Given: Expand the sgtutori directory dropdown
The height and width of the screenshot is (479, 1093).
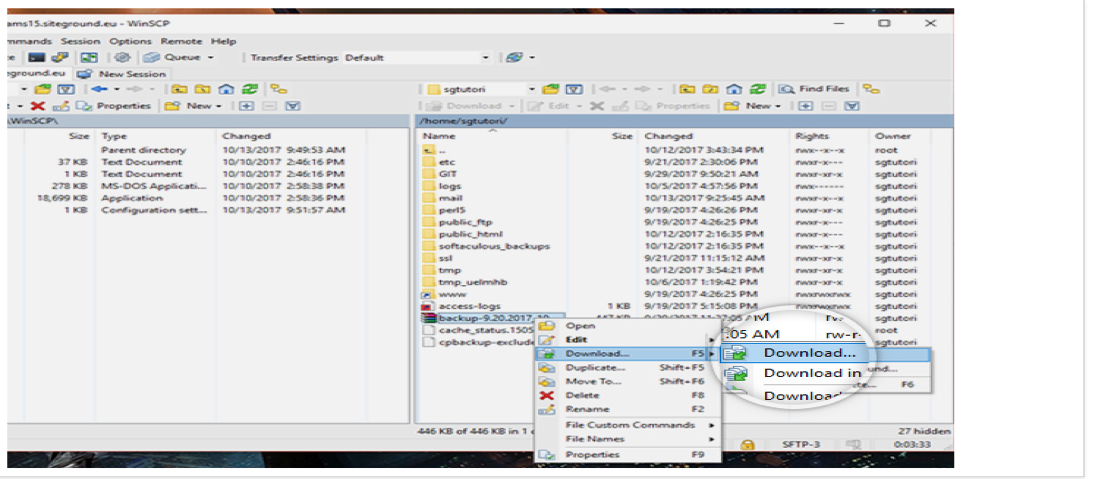Looking at the screenshot, I should [x=533, y=89].
